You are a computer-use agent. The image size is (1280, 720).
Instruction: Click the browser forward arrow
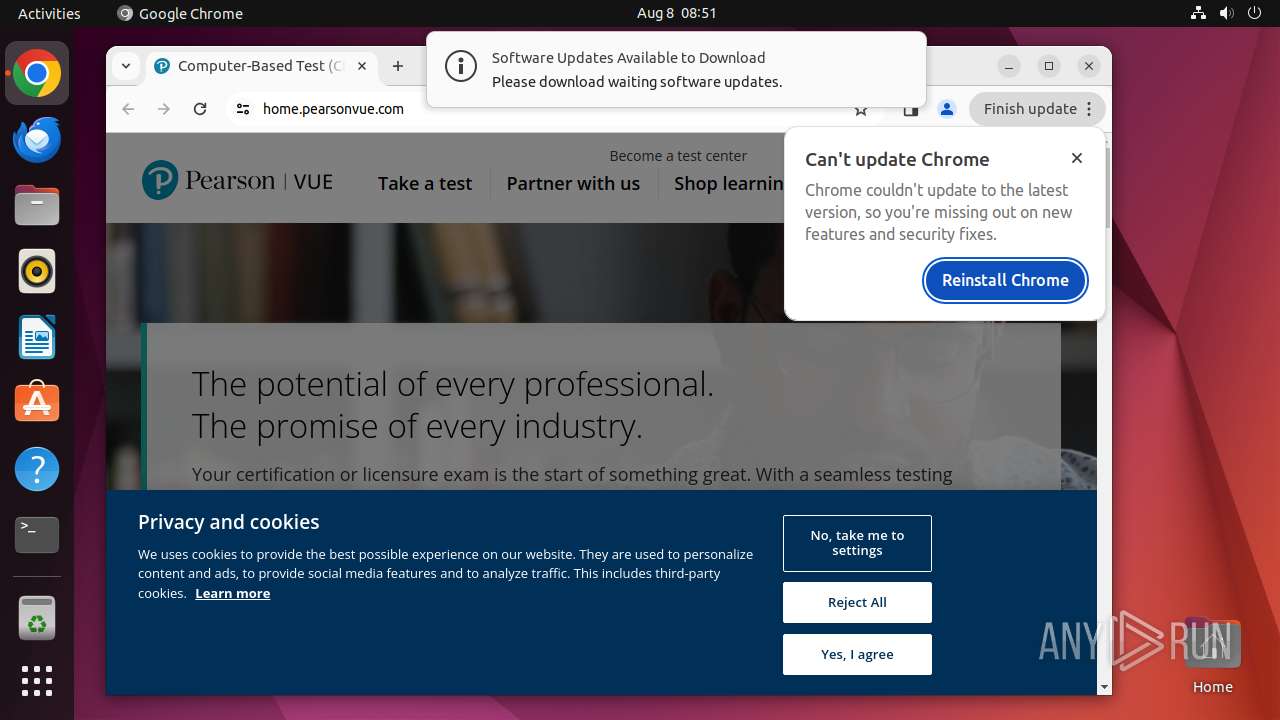(164, 109)
